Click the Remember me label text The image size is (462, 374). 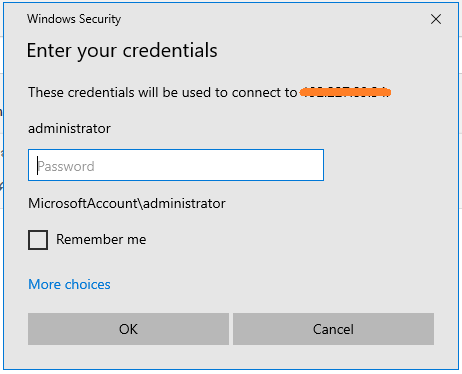coord(101,239)
